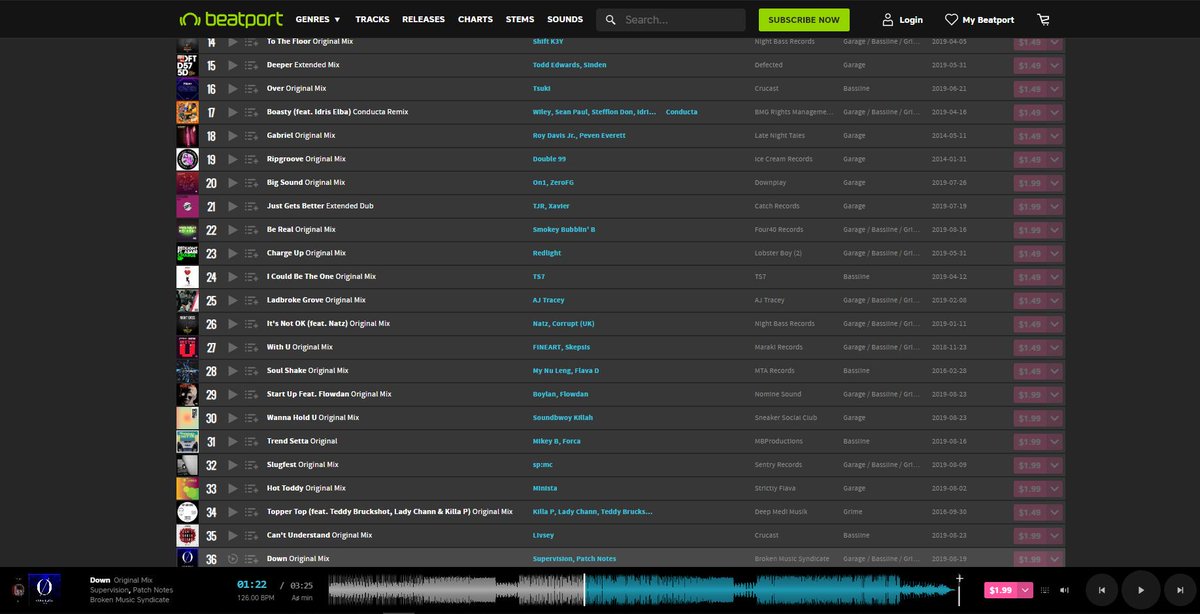Screen dimensions: 1200x614
Task: Open artist link AJ Tracey
Action: point(549,300)
